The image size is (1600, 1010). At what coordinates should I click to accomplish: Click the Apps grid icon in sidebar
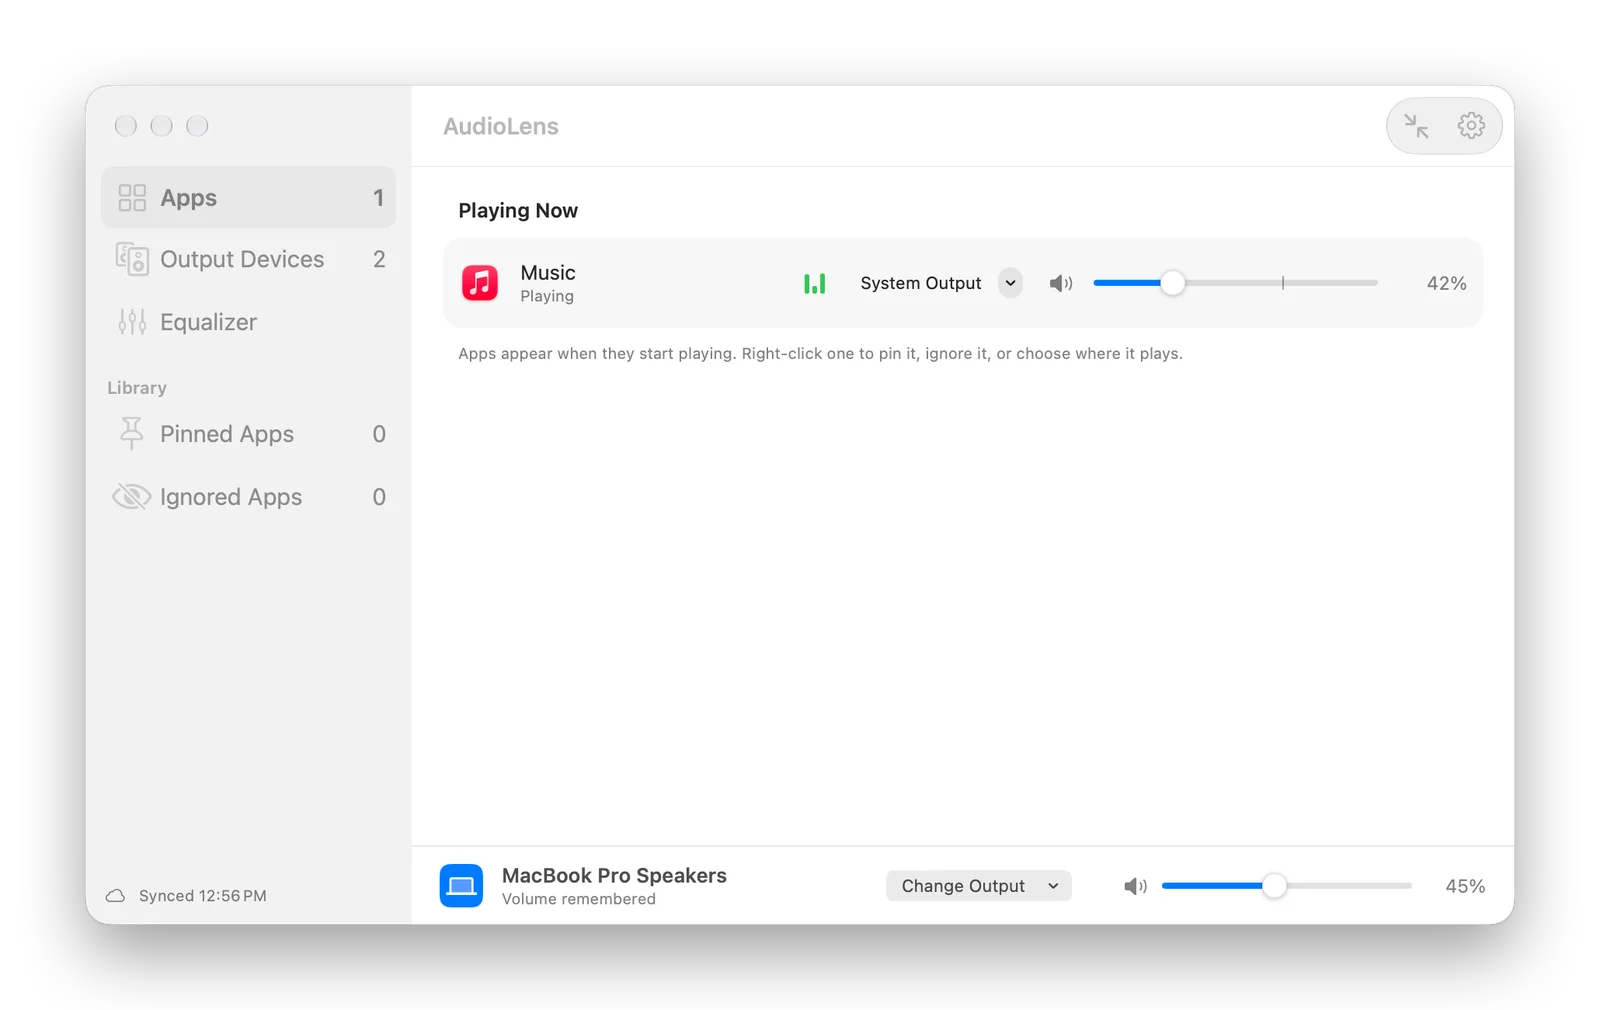[132, 198]
